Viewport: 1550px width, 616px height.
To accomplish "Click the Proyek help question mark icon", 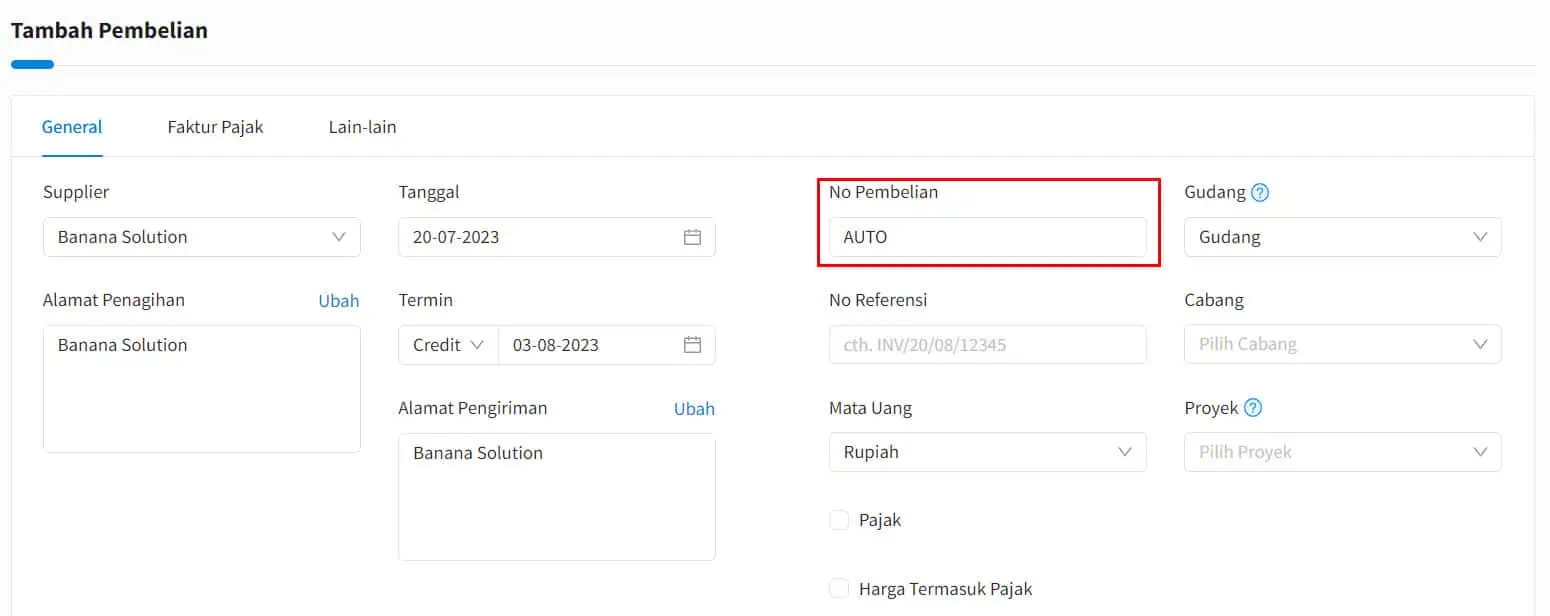I will pos(1253,408).
